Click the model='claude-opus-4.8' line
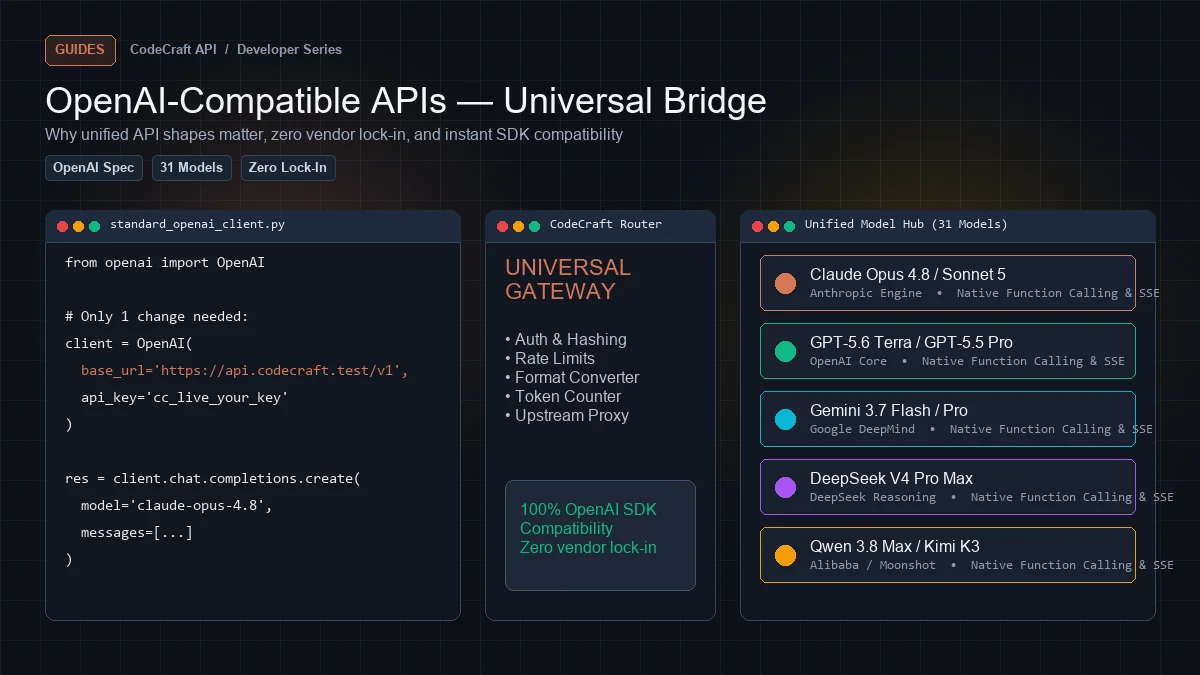 coord(177,506)
